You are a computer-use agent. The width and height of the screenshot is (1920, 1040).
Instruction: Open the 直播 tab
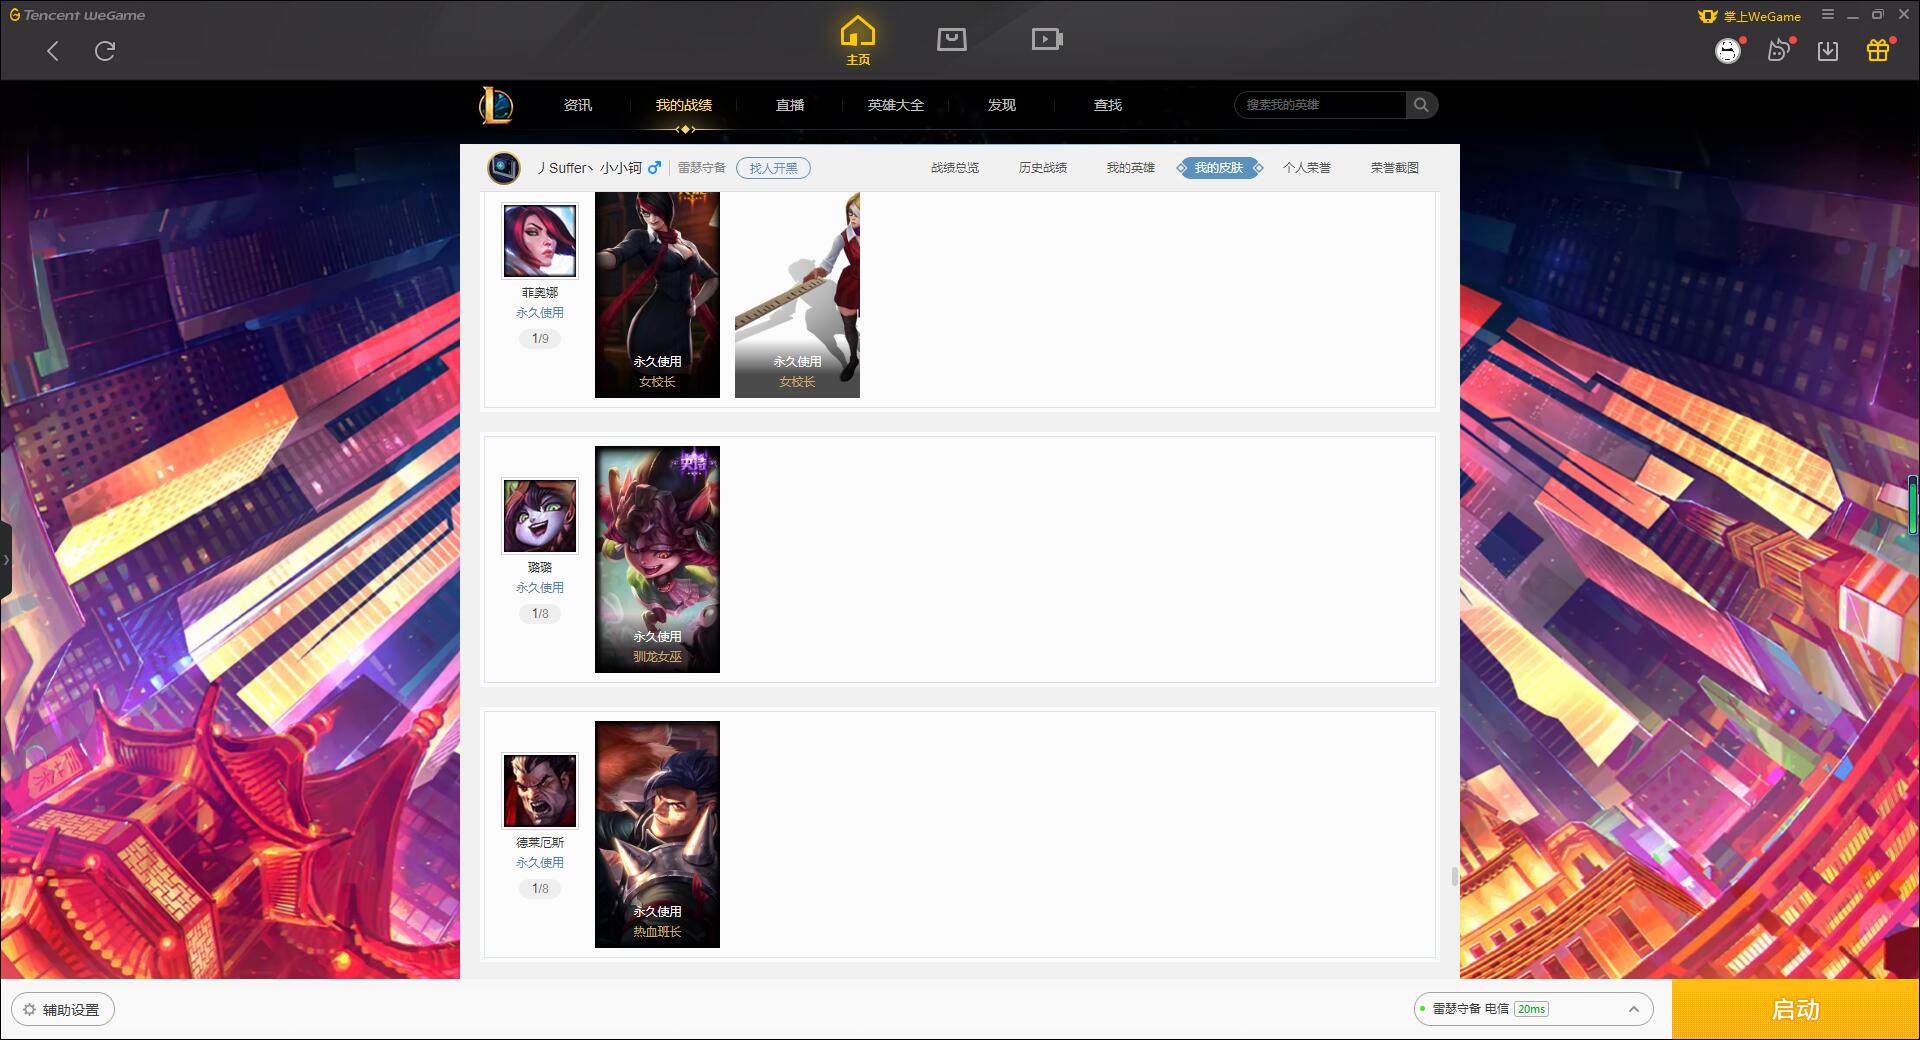[790, 105]
